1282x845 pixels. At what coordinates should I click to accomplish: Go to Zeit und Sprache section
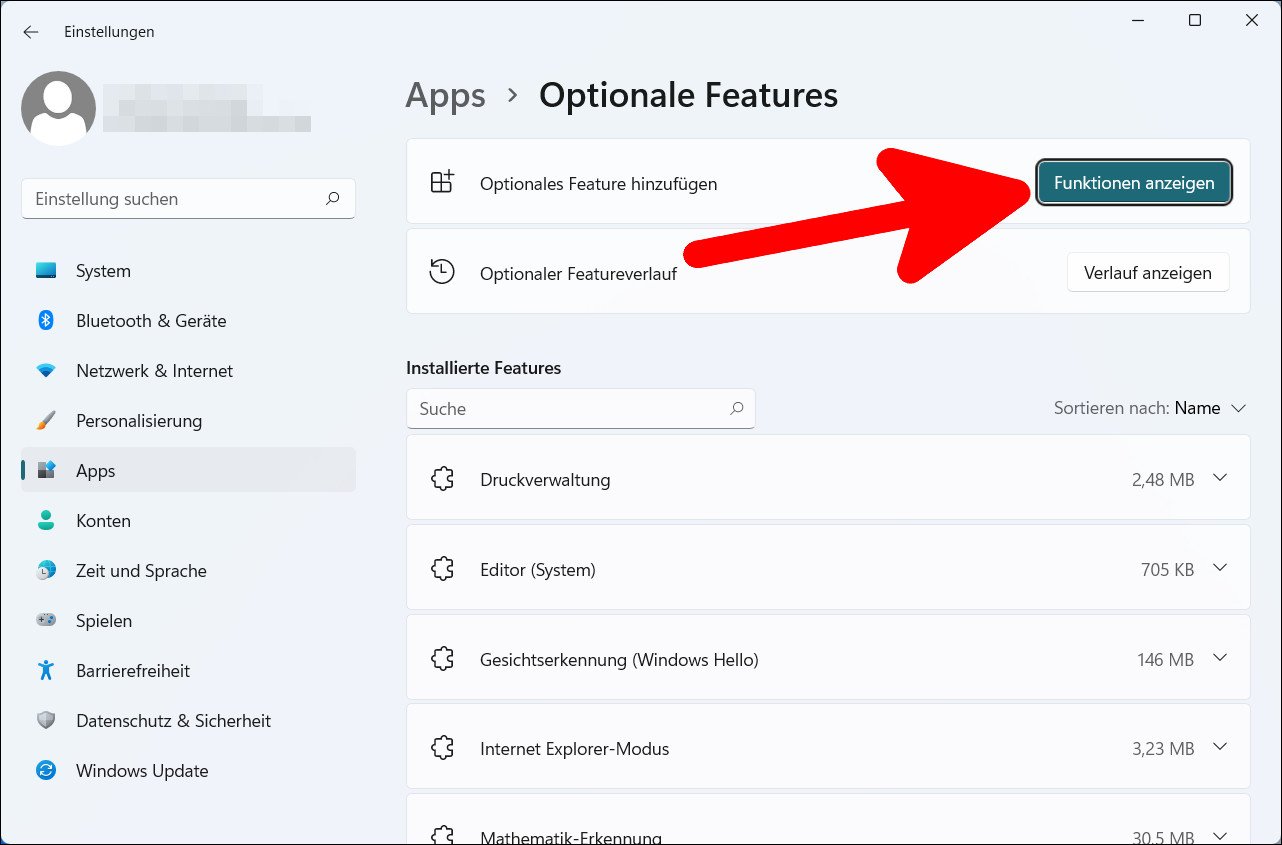[141, 571]
